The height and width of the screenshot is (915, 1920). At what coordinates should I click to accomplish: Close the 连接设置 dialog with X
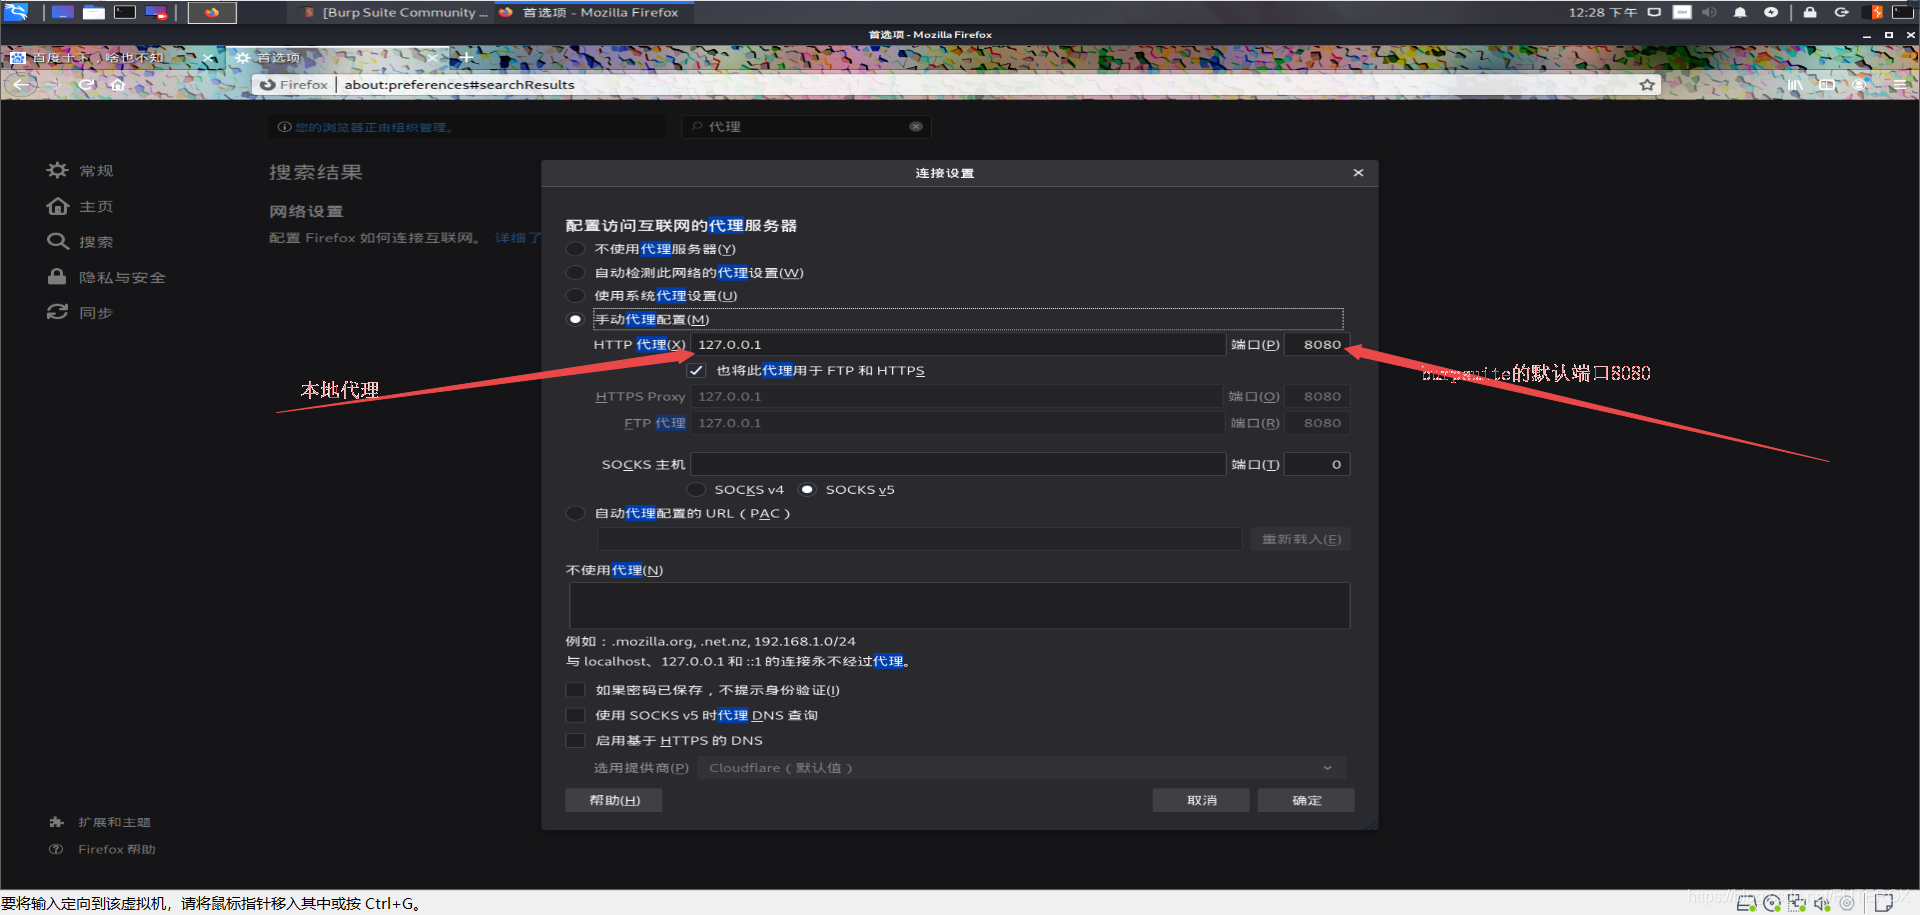(x=1358, y=173)
